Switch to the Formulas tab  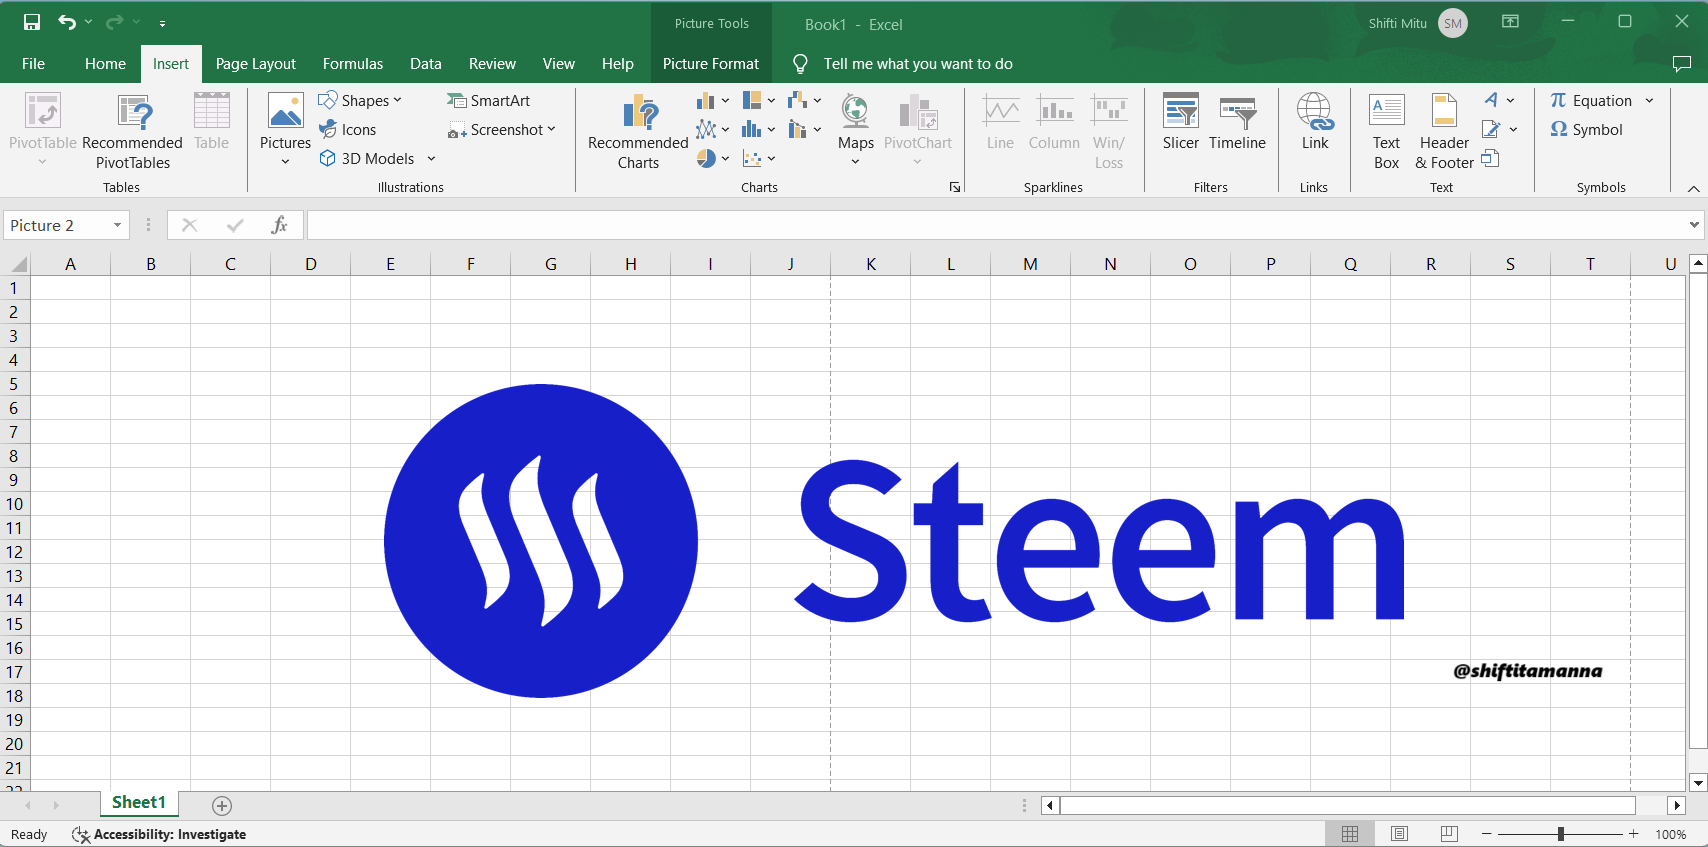353,63
